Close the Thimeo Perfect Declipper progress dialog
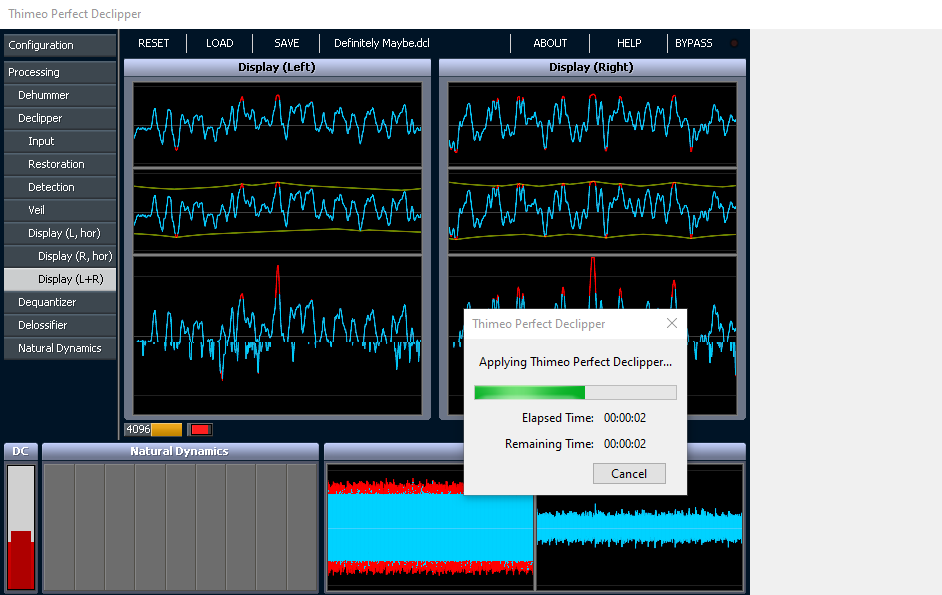This screenshot has width=942, height=595. (x=672, y=323)
